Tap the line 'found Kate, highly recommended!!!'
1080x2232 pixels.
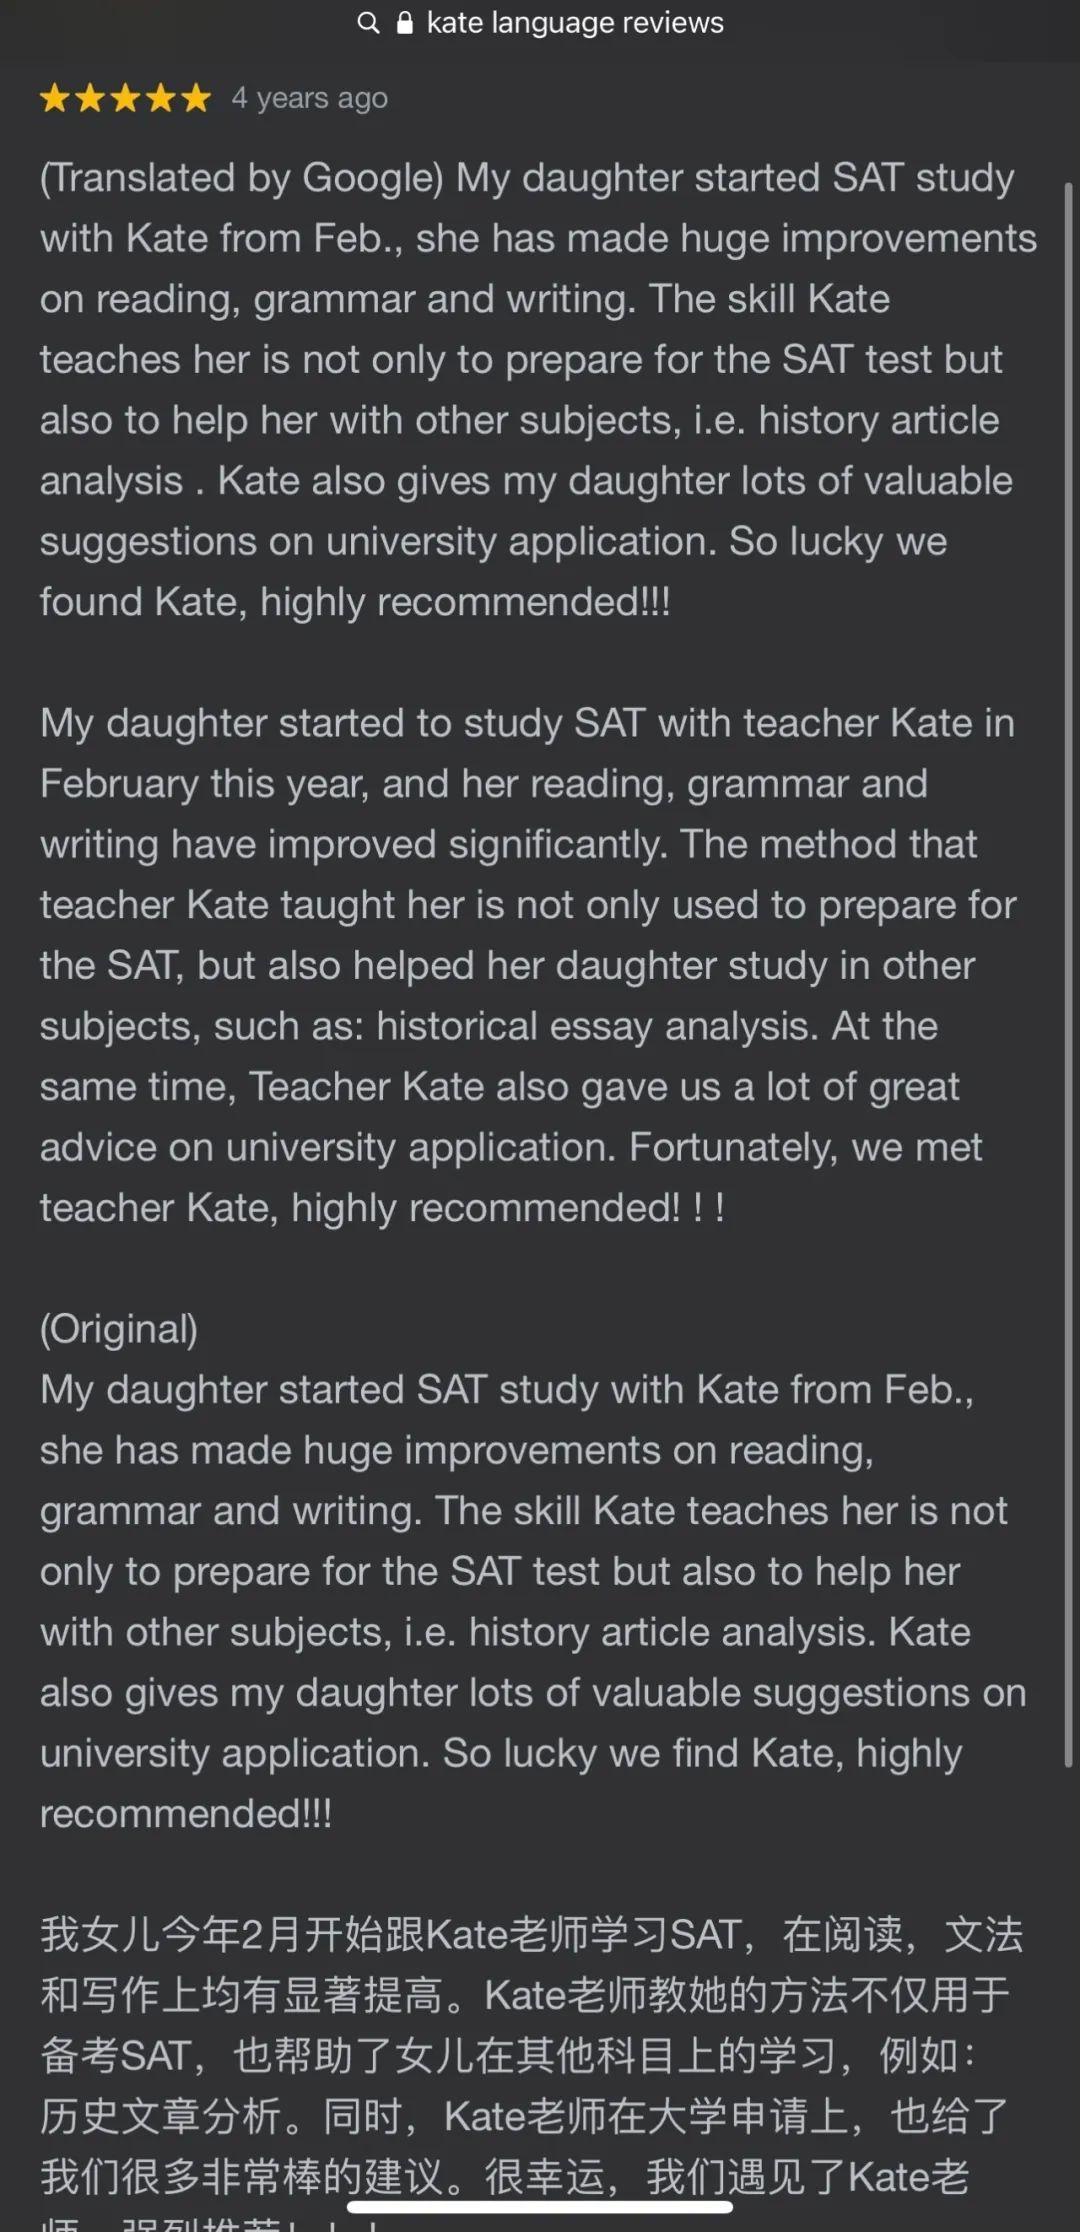click(355, 602)
